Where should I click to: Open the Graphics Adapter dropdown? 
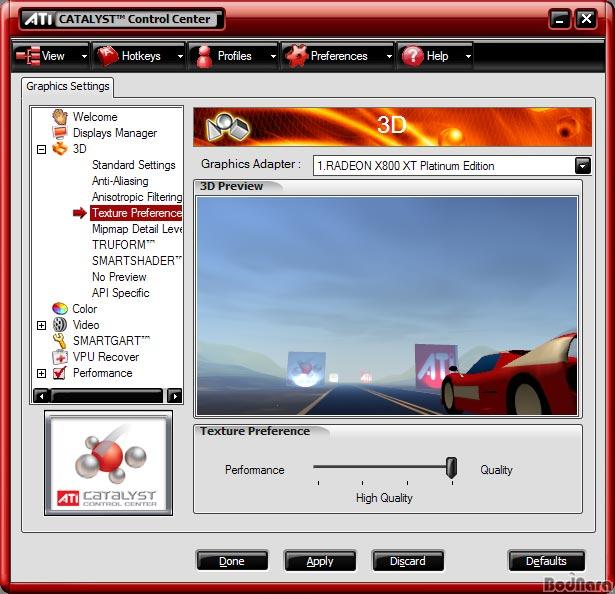(x=582, y=166)
